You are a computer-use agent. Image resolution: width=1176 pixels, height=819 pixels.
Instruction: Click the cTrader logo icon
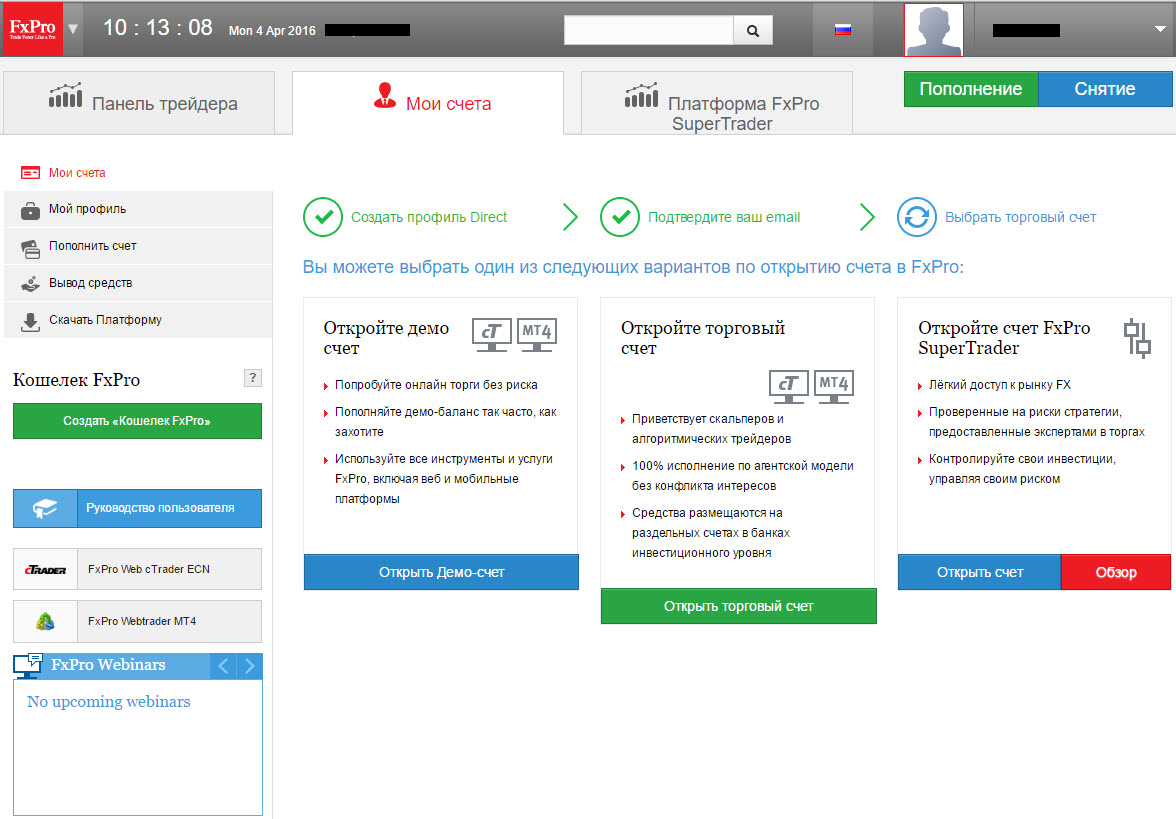pyautogui.click(x=45, y=570)
